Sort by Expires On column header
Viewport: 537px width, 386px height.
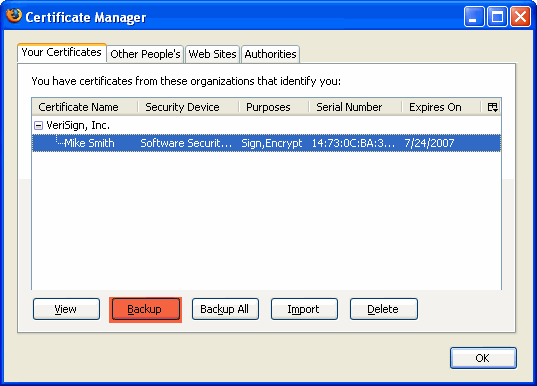coord(441,107)
